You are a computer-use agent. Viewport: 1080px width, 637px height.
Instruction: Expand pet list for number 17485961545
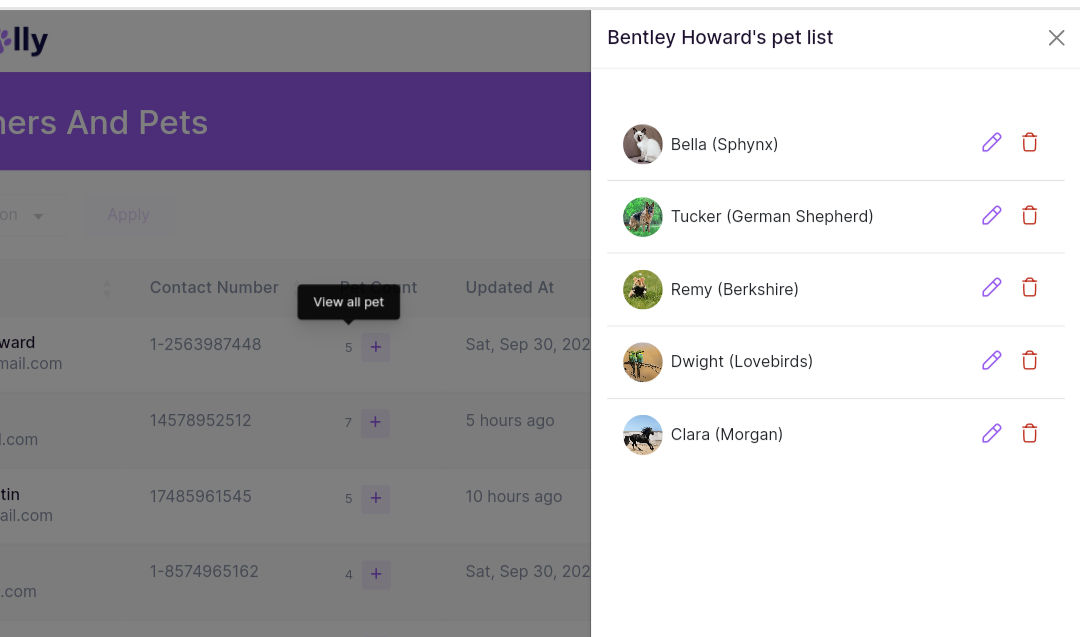pyautogui.click(x=375, y=498)
